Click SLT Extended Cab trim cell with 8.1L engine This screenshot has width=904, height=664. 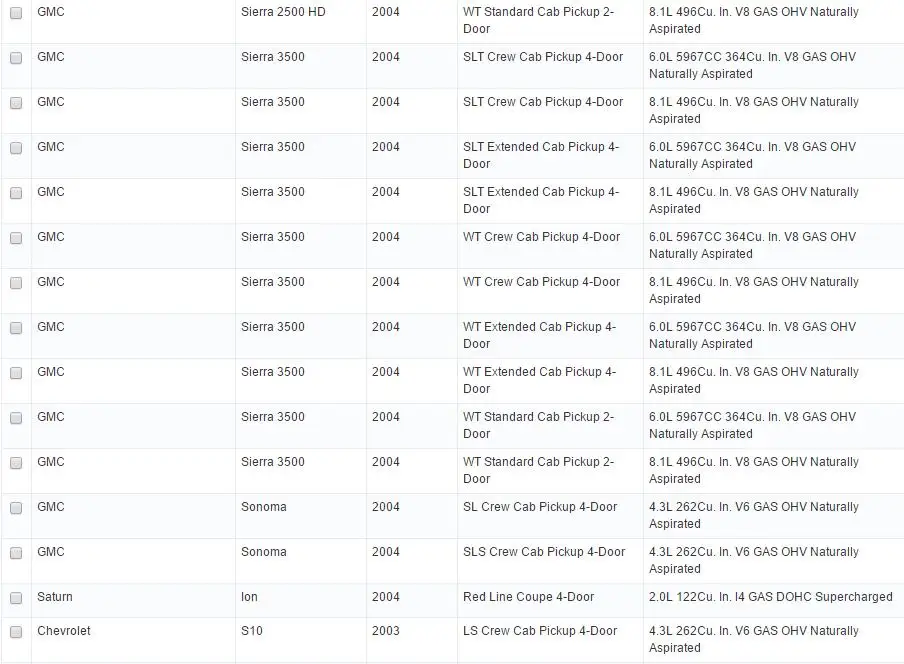point(550,201)
